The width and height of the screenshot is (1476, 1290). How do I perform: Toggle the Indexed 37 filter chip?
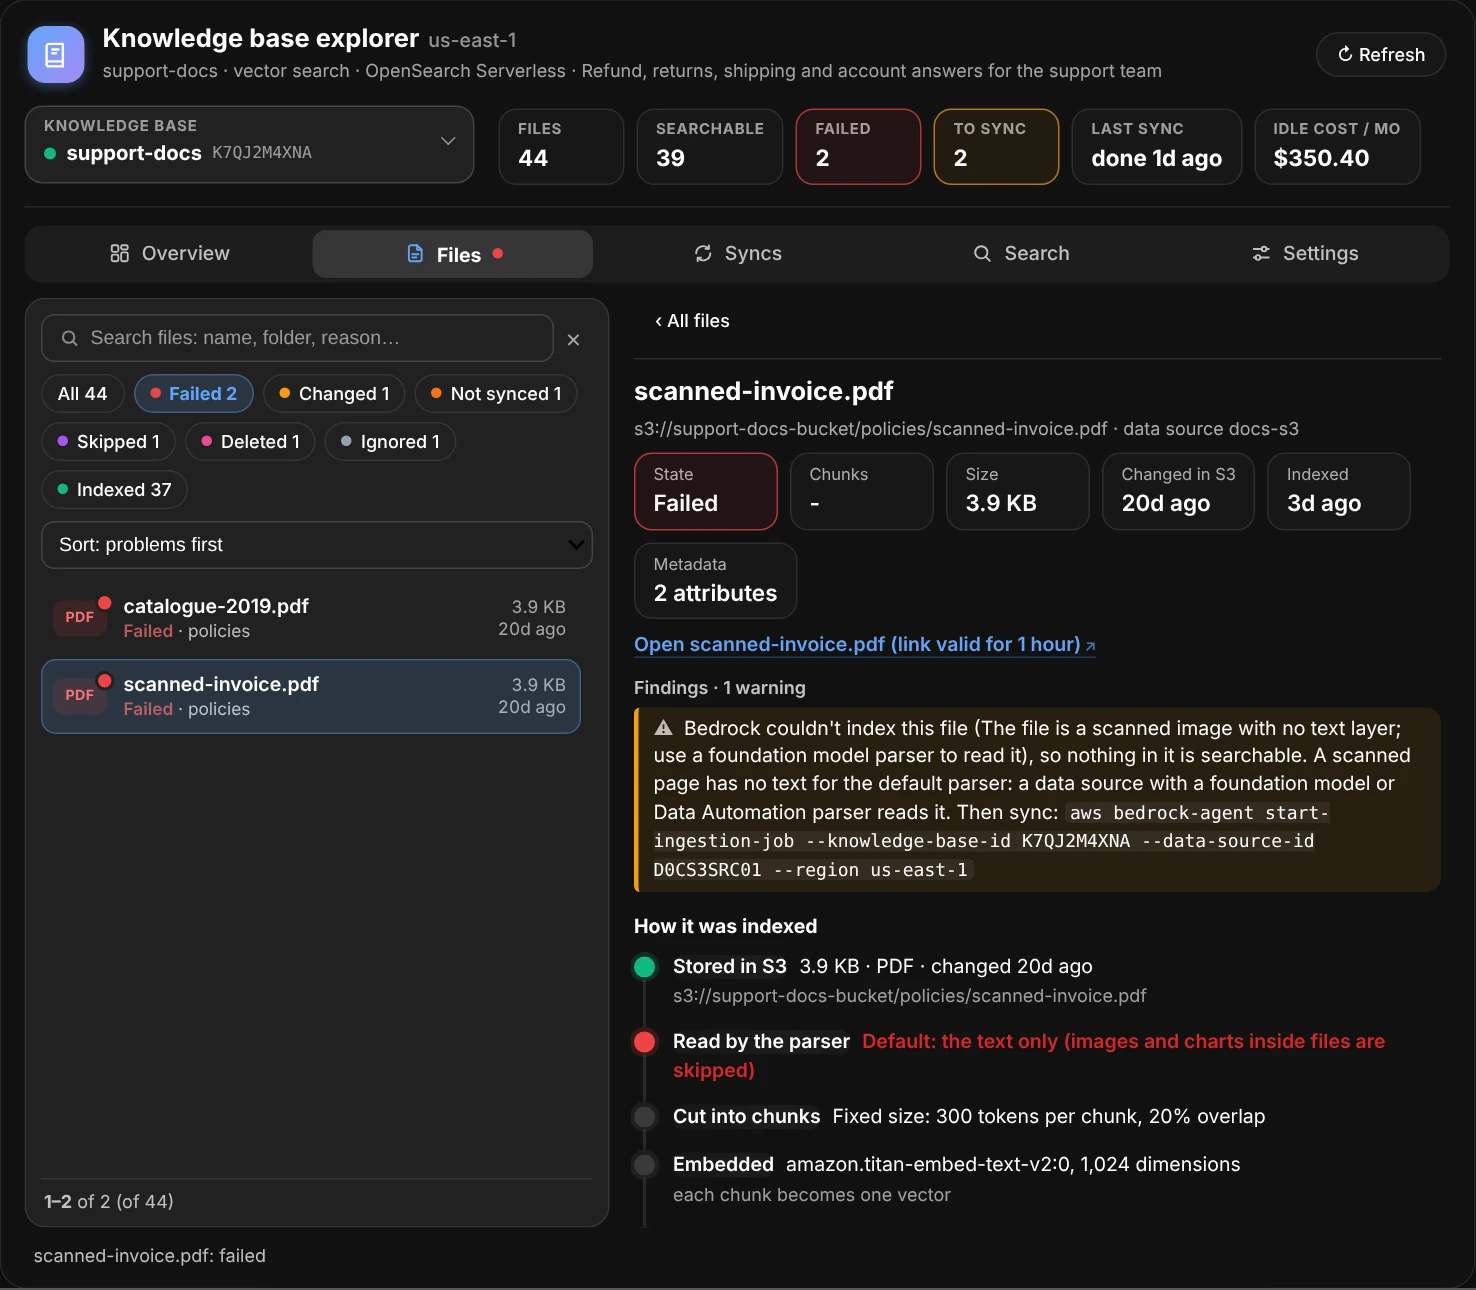(115, 490)
